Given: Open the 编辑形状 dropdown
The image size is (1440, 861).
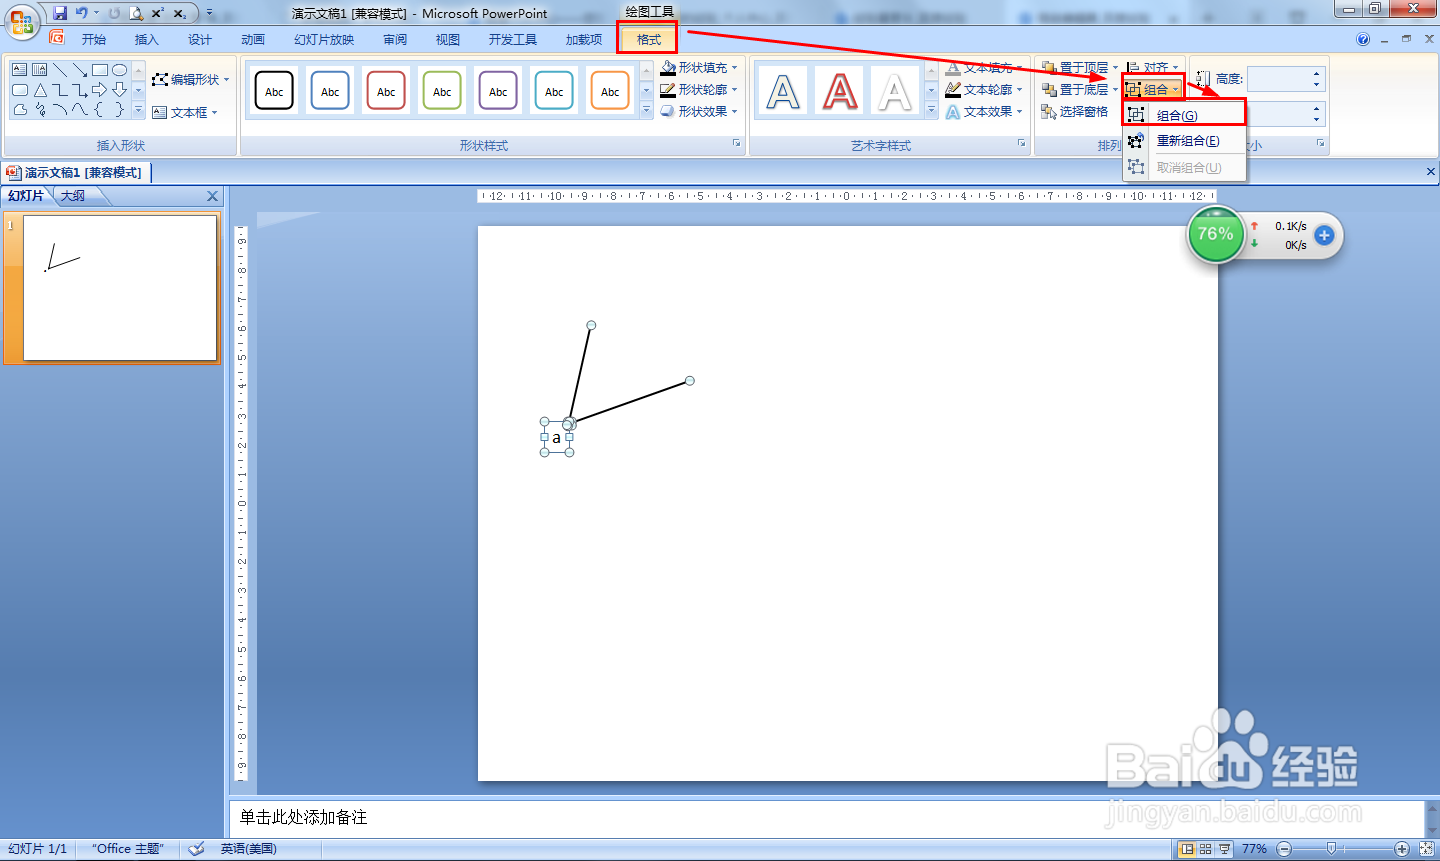Looking at the screenshot, I should tap(191, 79).
